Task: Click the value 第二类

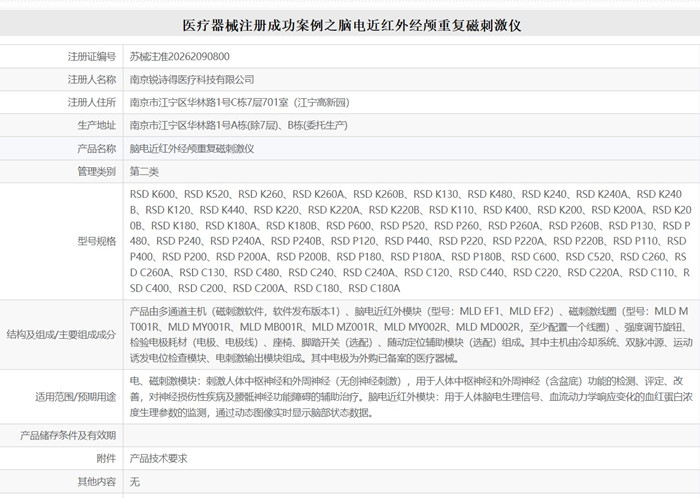Action: point(144,171)
